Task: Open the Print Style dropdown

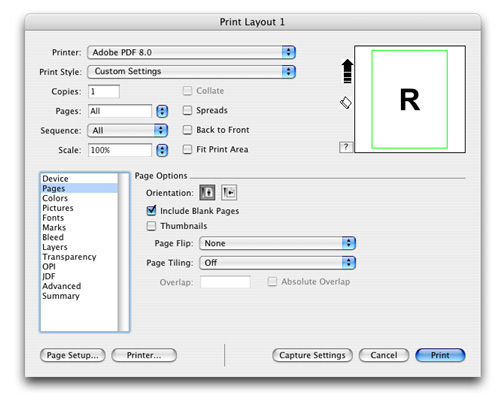Action: [191, 72]
